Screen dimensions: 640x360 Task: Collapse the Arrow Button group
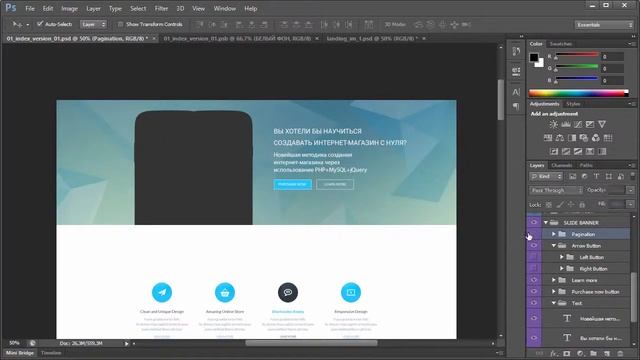[553, 245]
